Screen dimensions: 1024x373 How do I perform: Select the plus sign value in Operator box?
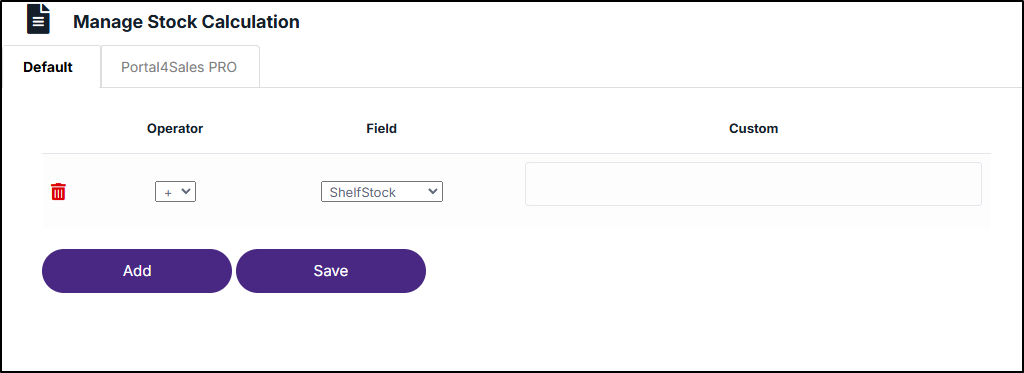[168, 193]
